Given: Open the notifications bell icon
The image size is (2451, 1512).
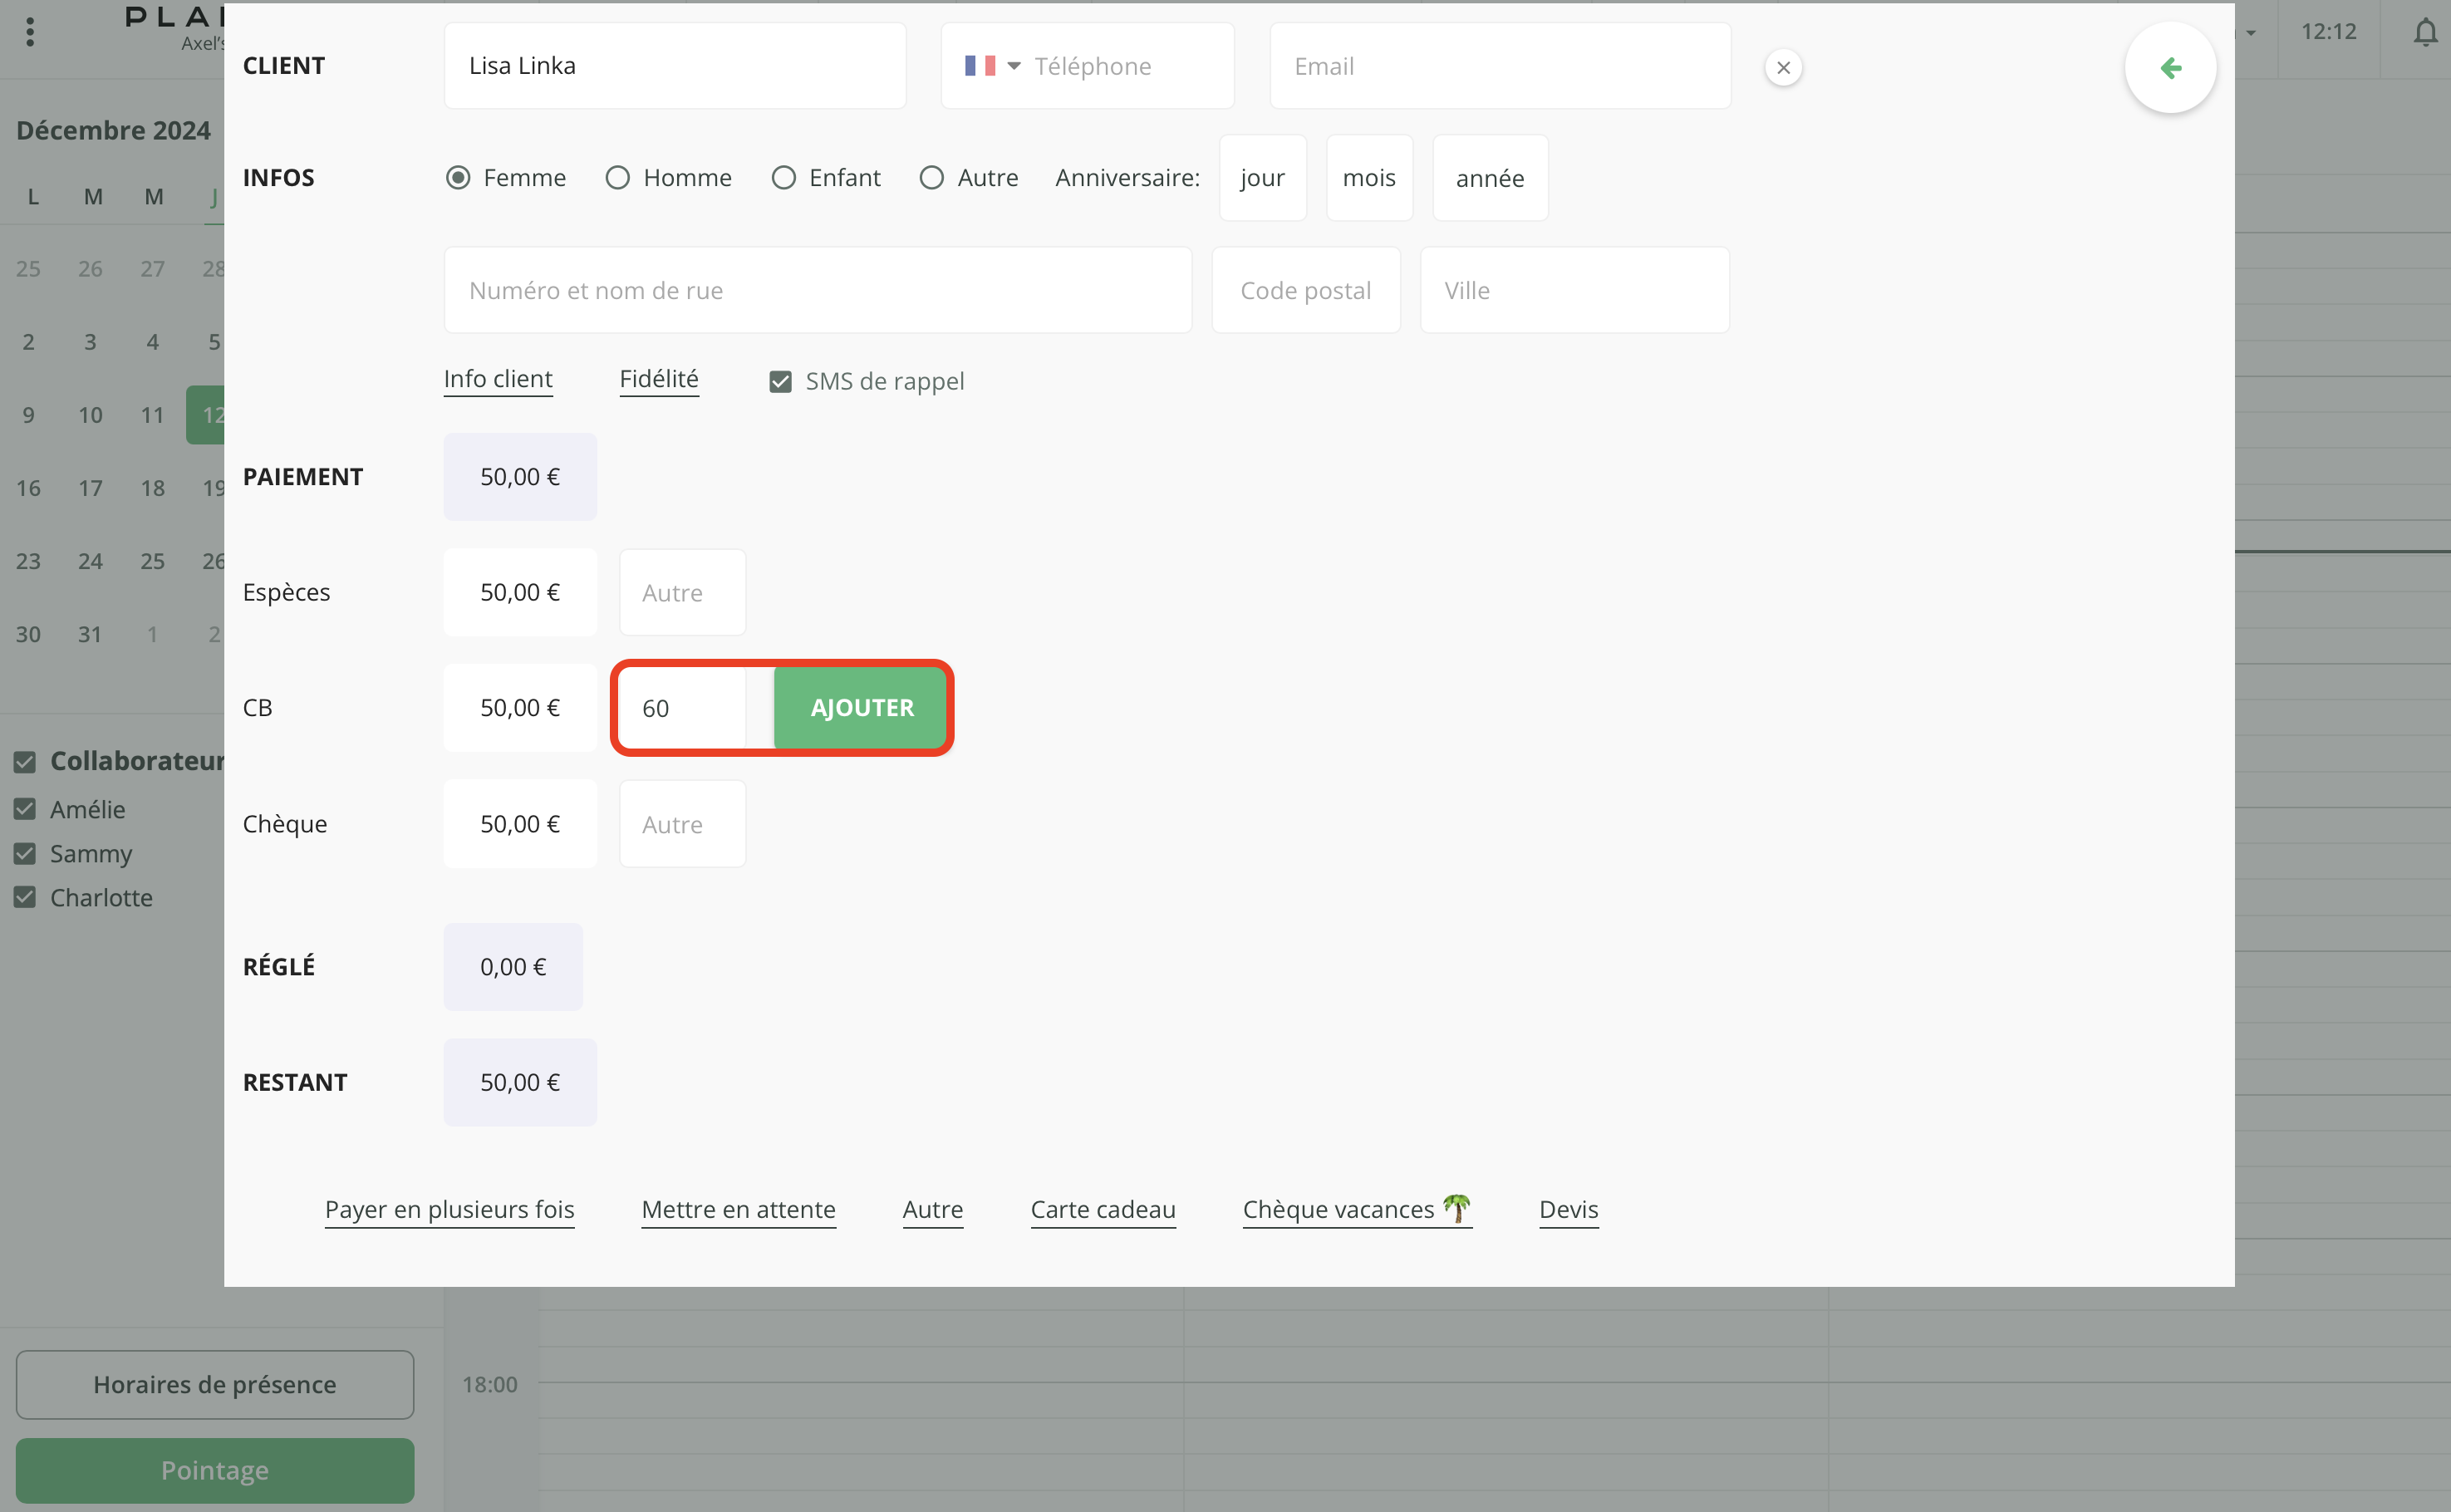Looking at the screenshot, I should [2424, 32].
